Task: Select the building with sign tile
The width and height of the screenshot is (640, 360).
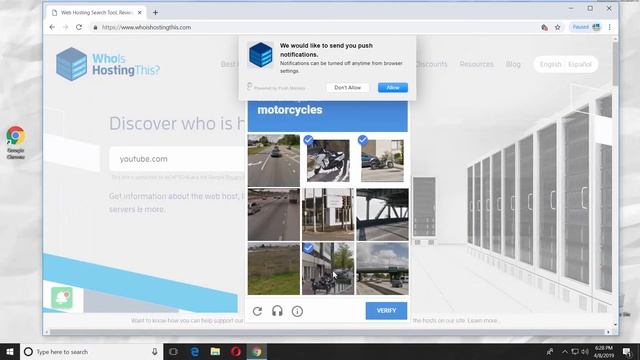Action: tap(328, 214)
